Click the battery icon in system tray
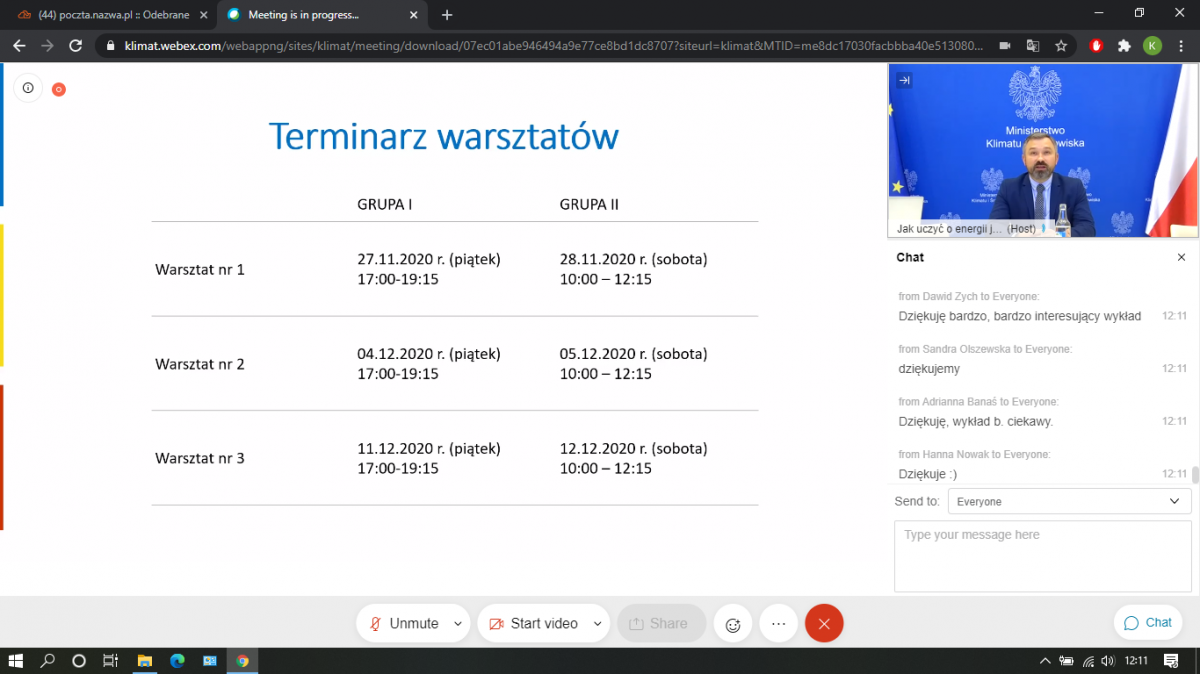Screen dimensions: 1200x674 click(1067, 661)
